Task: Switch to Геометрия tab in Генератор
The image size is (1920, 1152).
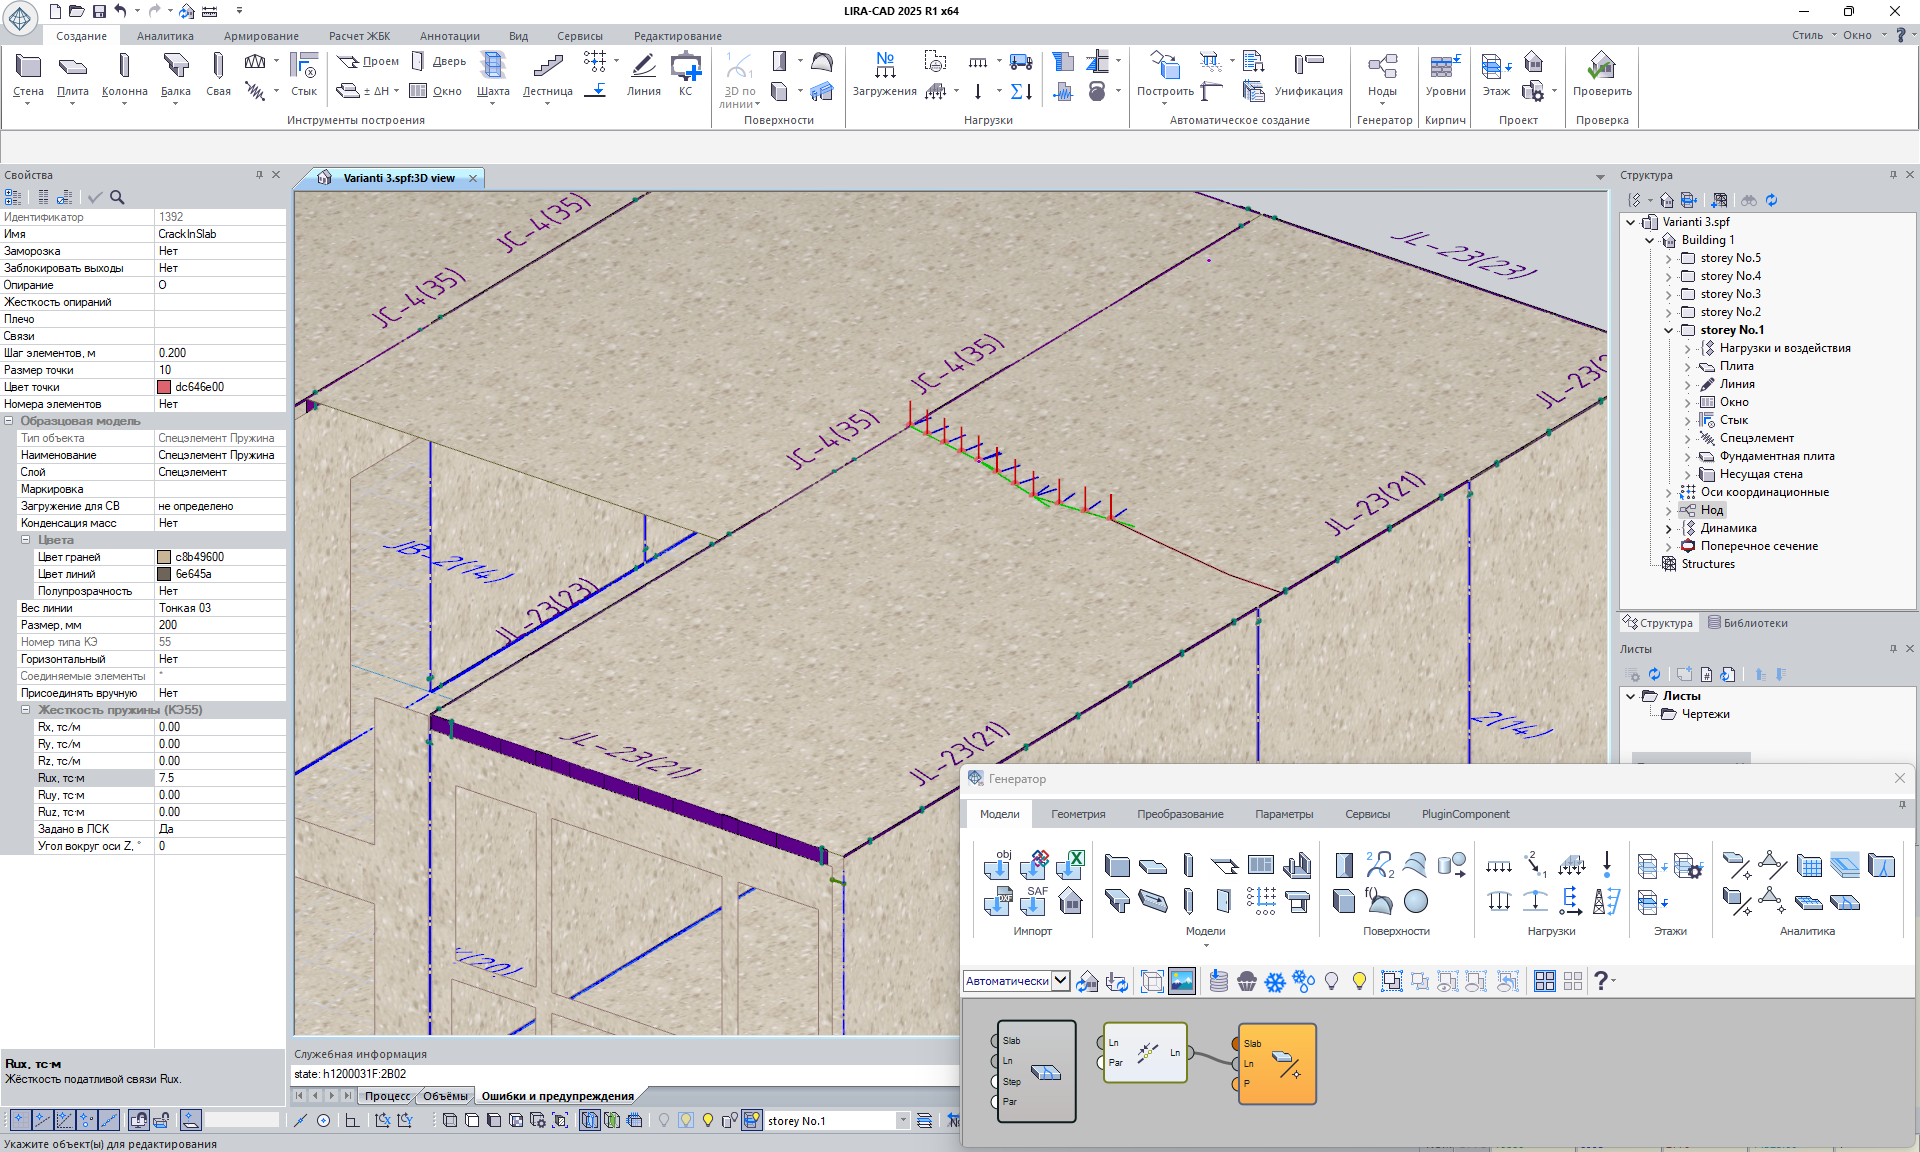Action: pyautogui.click(x=1077, y=814)
